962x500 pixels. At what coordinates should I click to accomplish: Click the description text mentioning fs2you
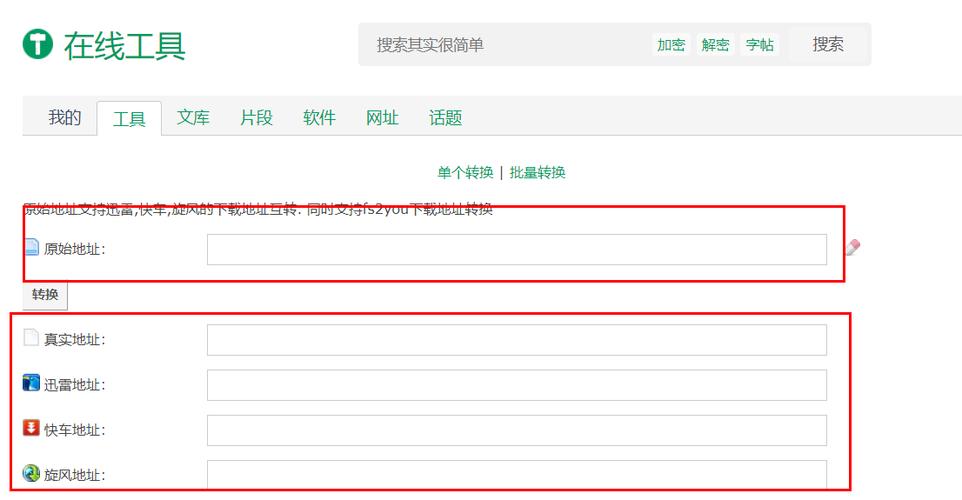[x=258, y=209]
